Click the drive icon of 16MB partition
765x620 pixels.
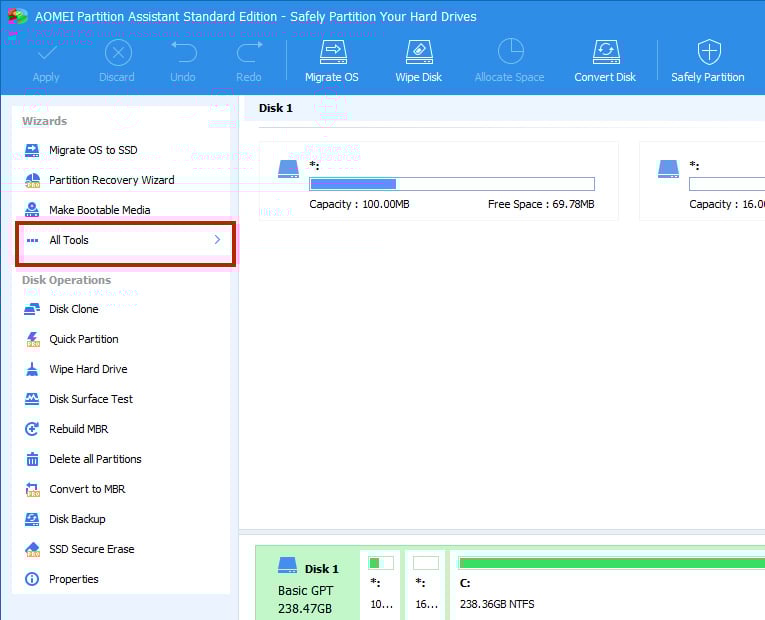(668, 169)
